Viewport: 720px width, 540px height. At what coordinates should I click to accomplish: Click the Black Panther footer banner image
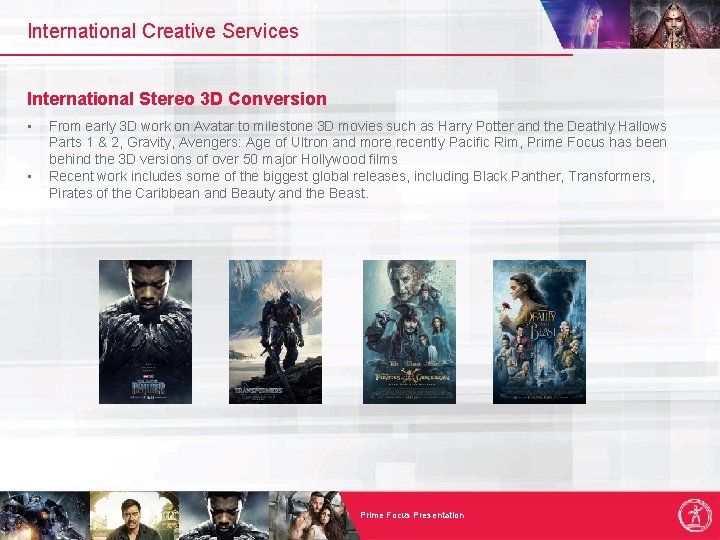(x=224, y=516)
